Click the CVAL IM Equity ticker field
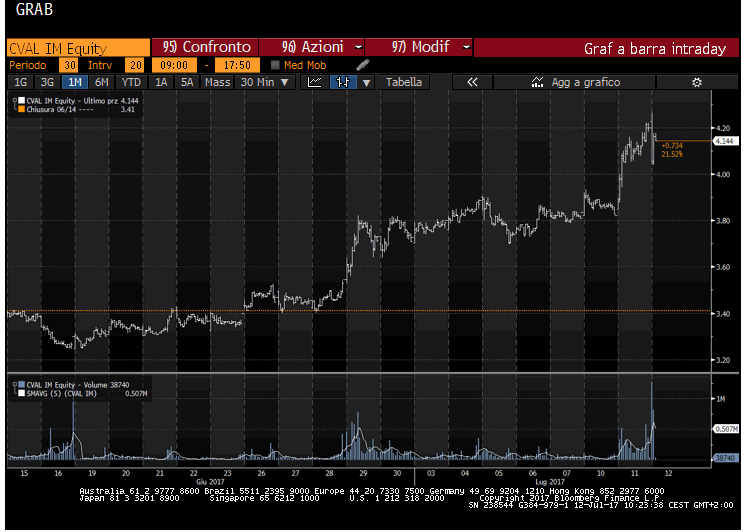Viewport: 744px width, 532px height. pyautogui.click(x=78, y=48)
